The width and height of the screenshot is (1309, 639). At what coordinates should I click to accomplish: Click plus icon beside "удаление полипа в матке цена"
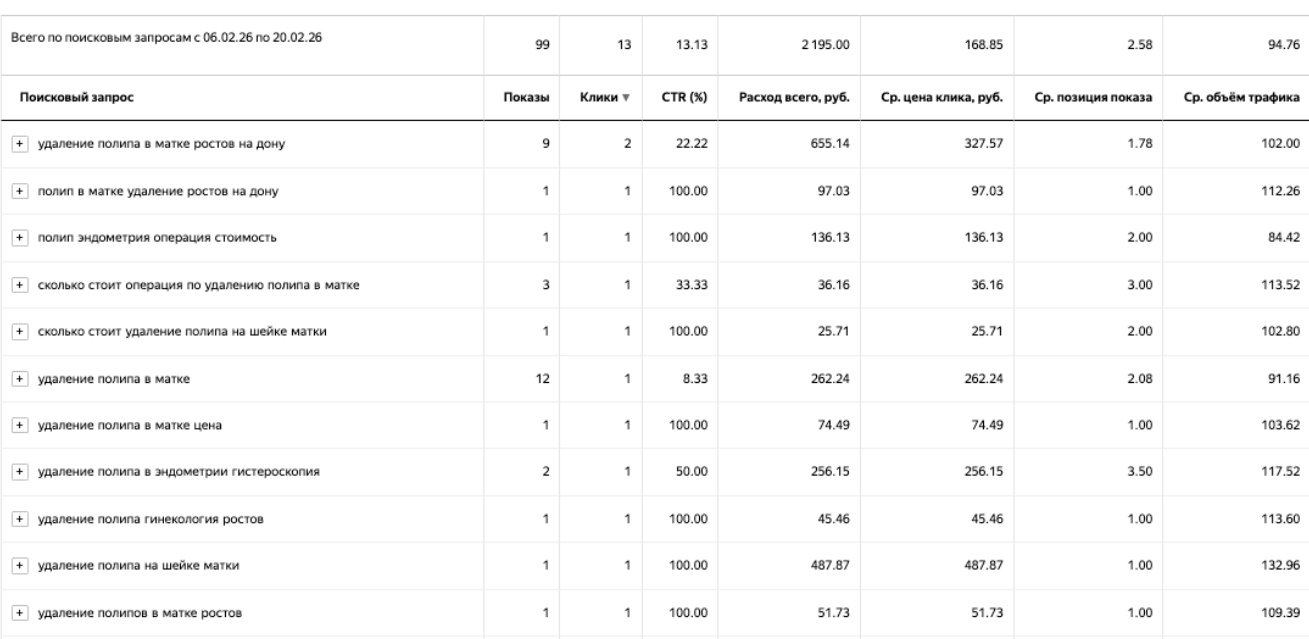point(19,426)
